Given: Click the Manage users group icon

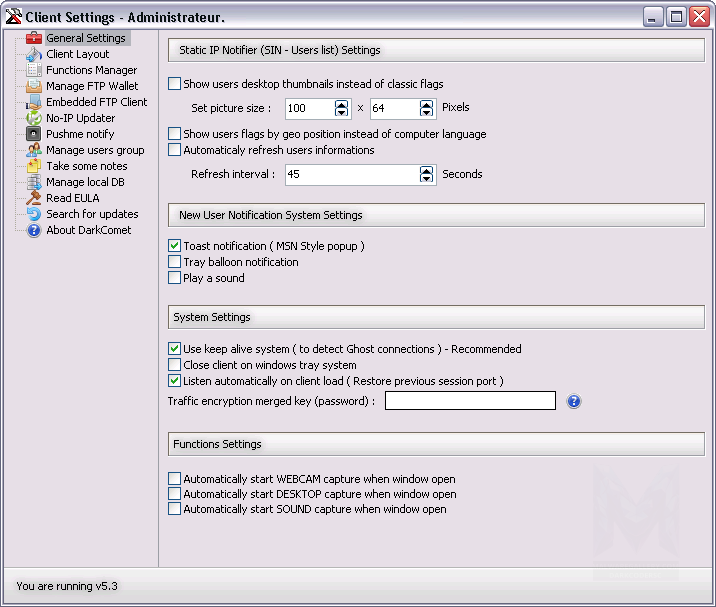Looking at the screenshot, I should click(x=34, y=150).
